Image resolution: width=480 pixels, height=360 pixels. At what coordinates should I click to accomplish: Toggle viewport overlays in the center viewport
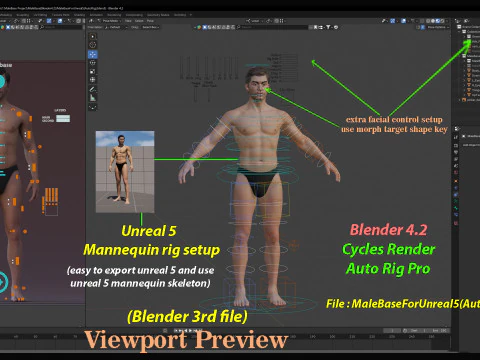click(403, 21)
